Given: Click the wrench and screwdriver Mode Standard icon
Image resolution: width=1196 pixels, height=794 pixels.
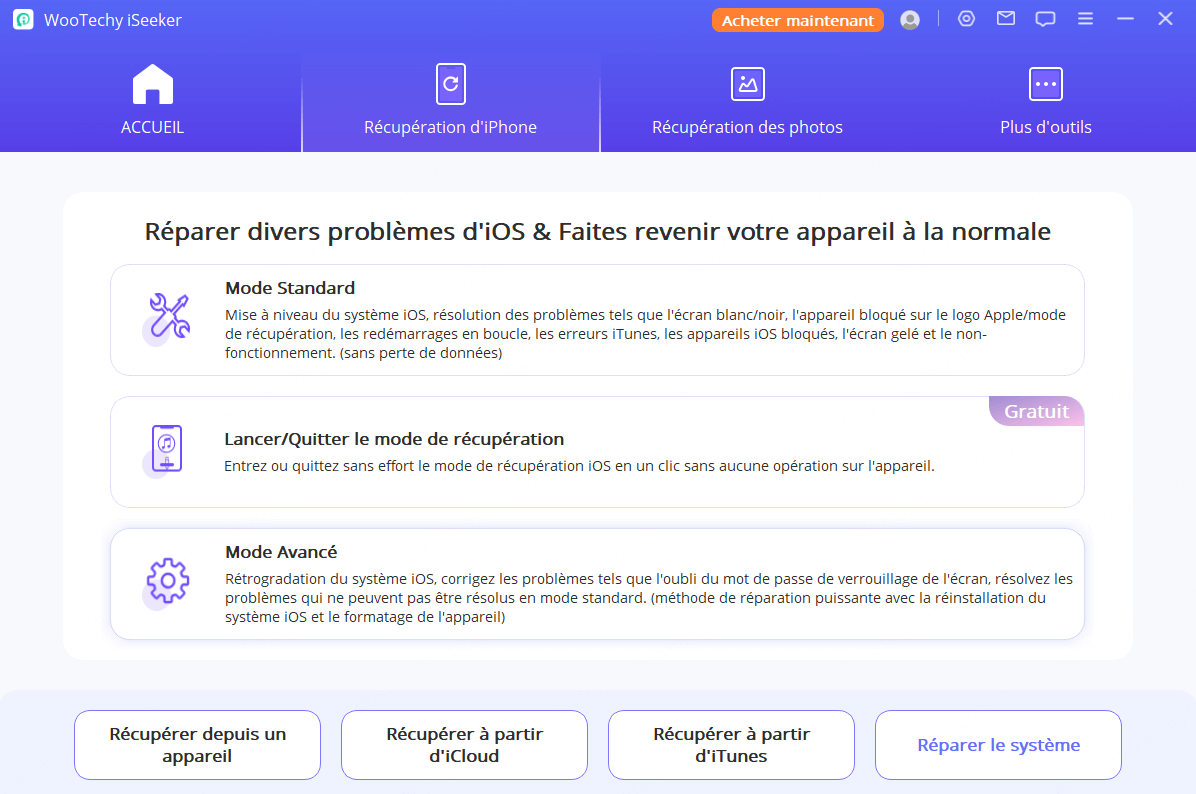Looking at the screenshot, I should [167, 317].
